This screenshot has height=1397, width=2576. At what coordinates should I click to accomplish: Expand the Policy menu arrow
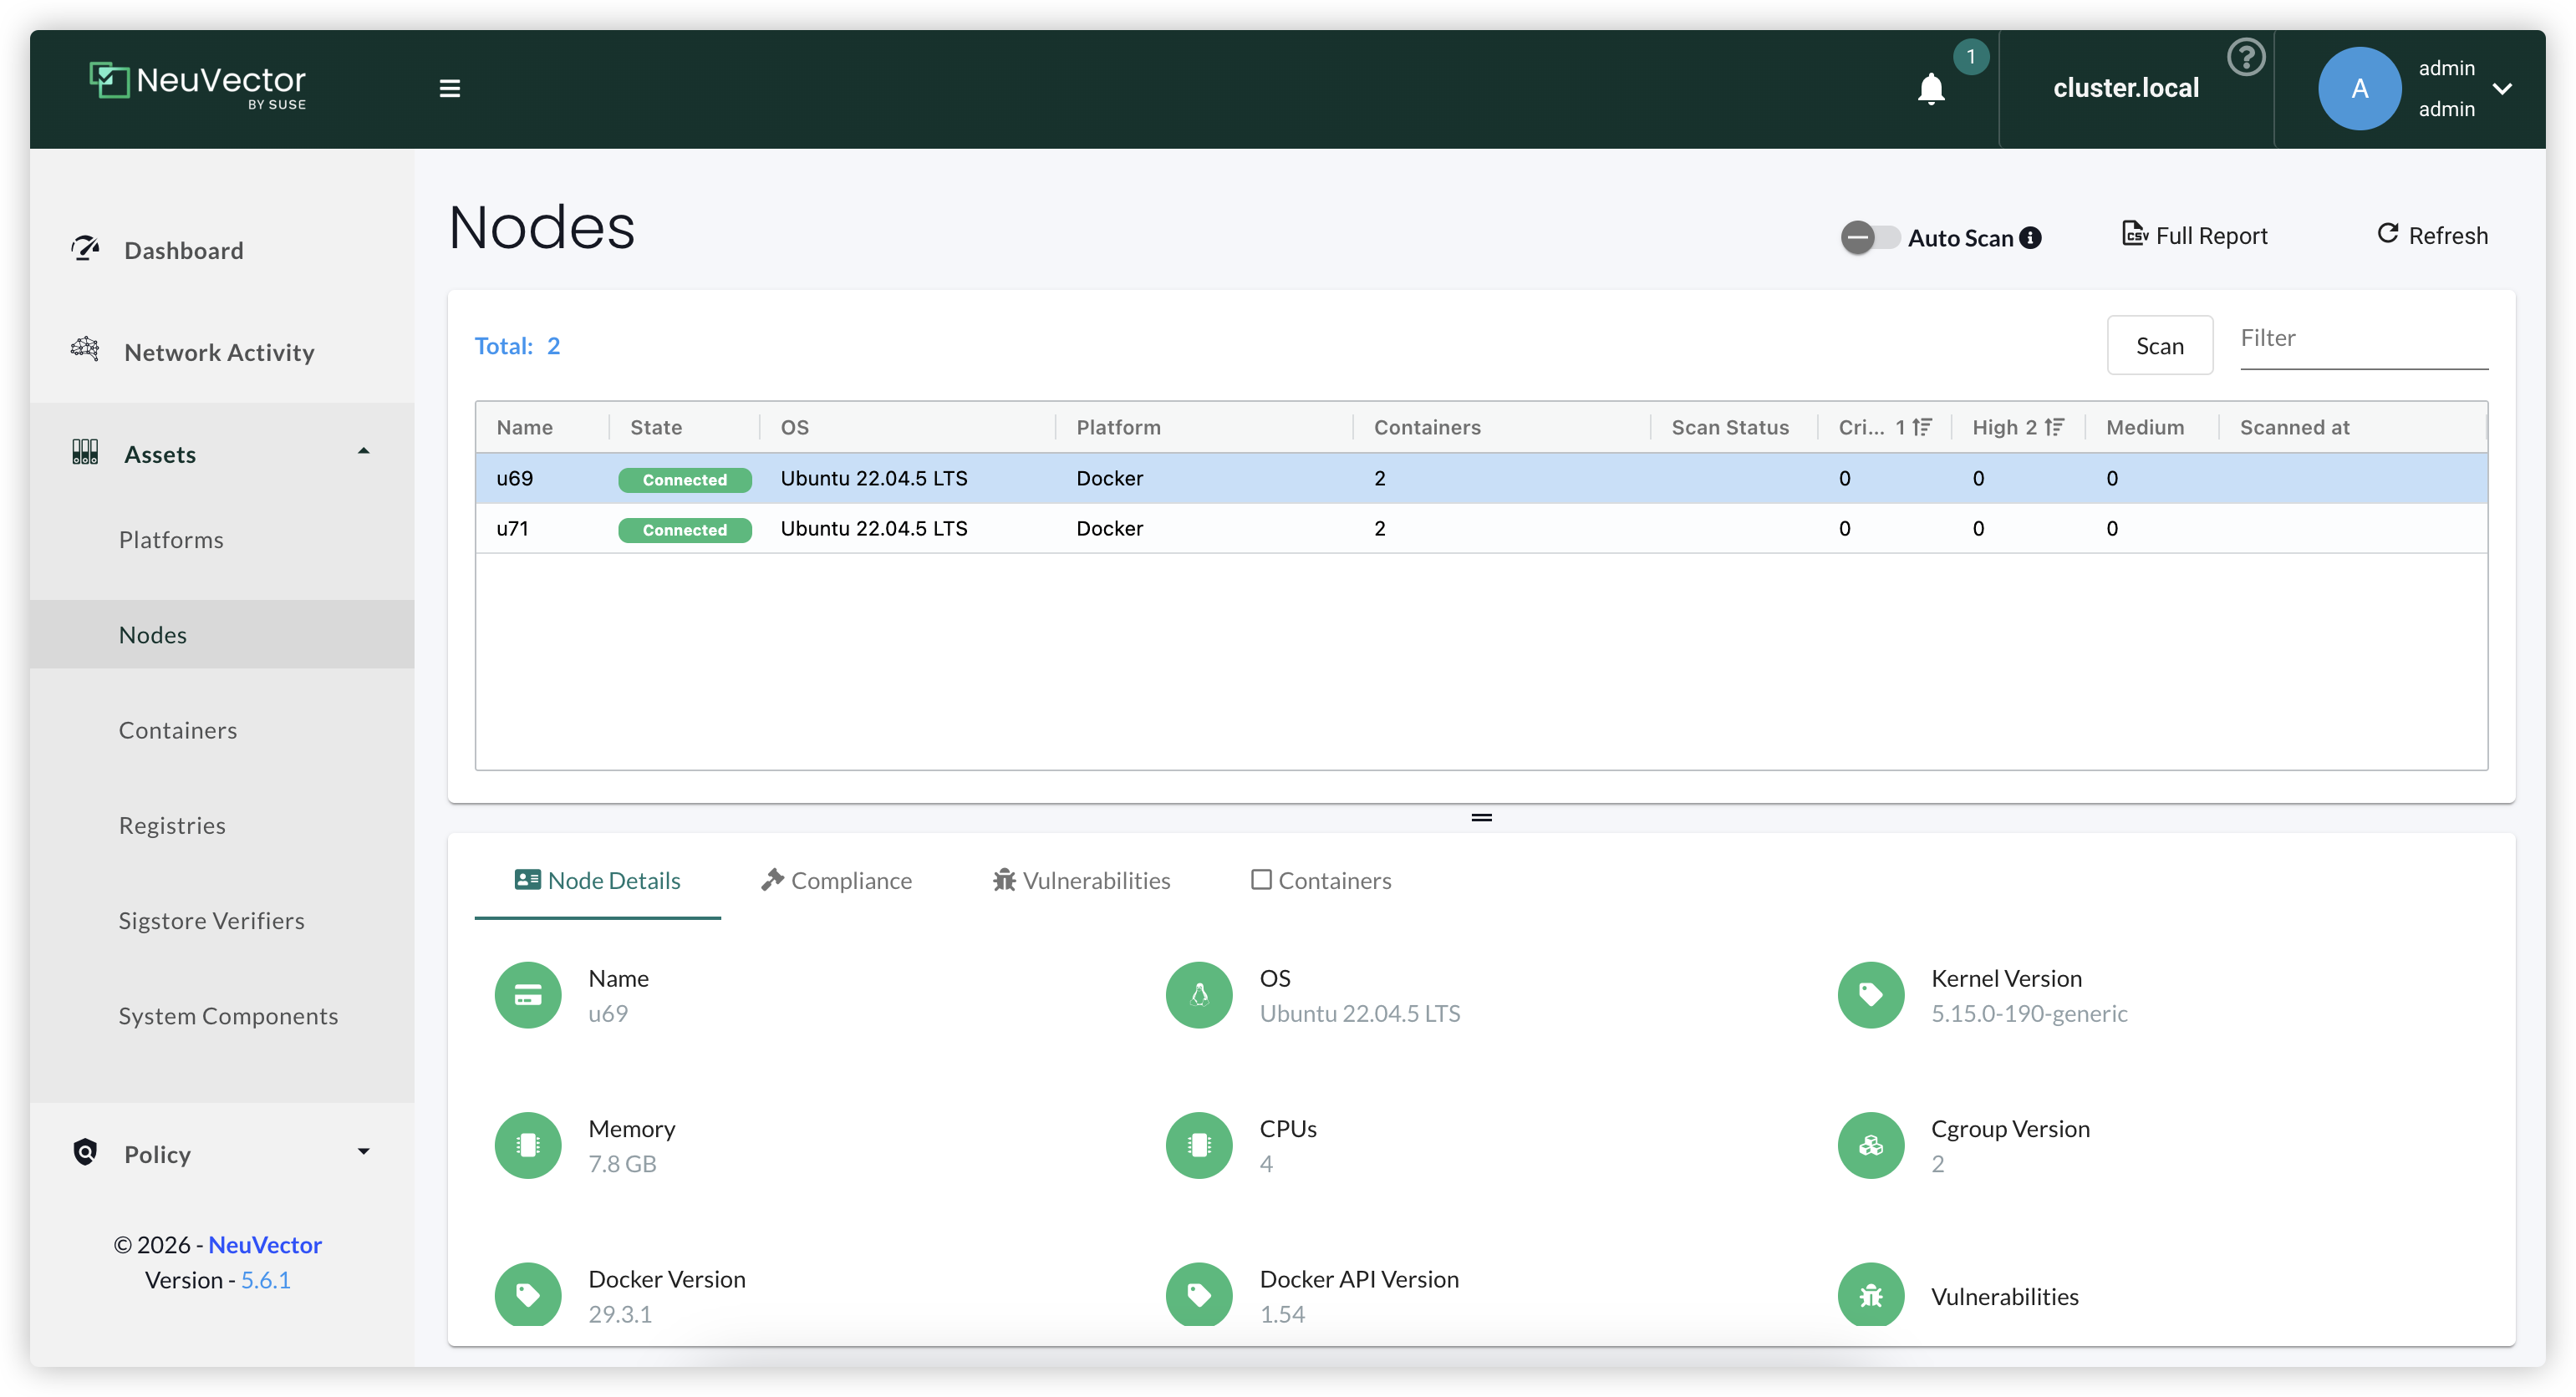pyautogui.click(x=364, y=1152)
